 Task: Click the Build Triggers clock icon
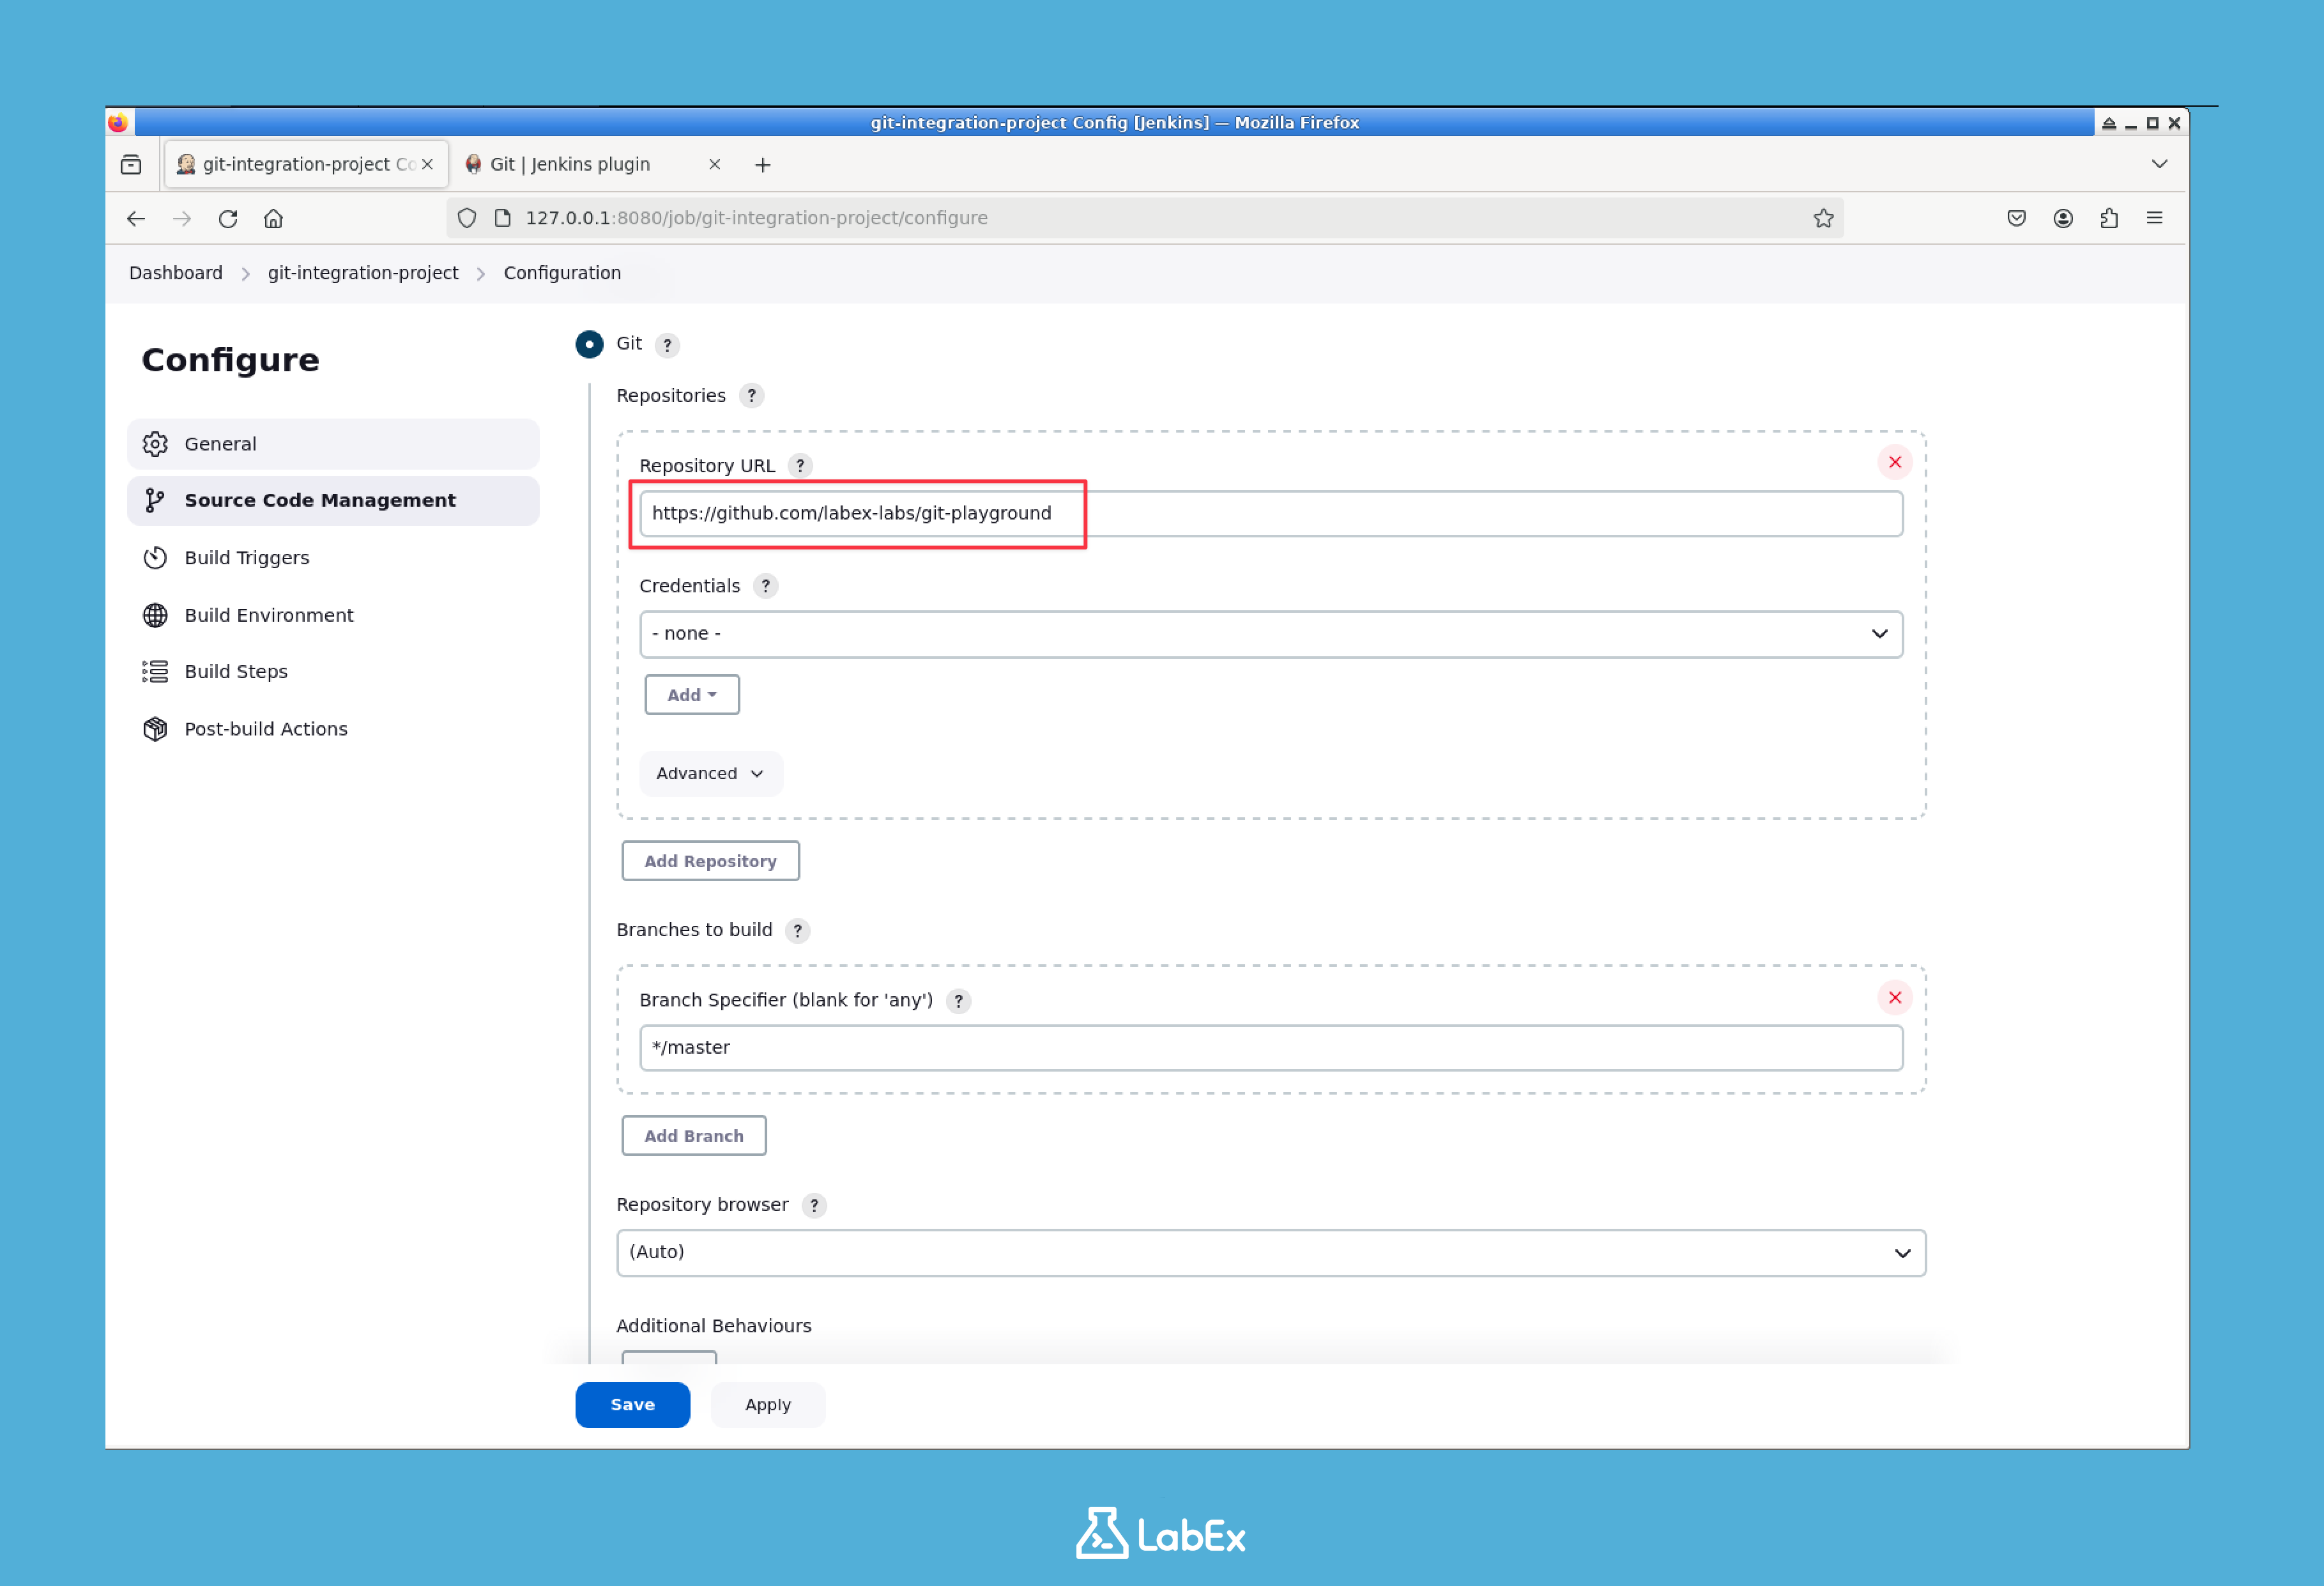156,557
